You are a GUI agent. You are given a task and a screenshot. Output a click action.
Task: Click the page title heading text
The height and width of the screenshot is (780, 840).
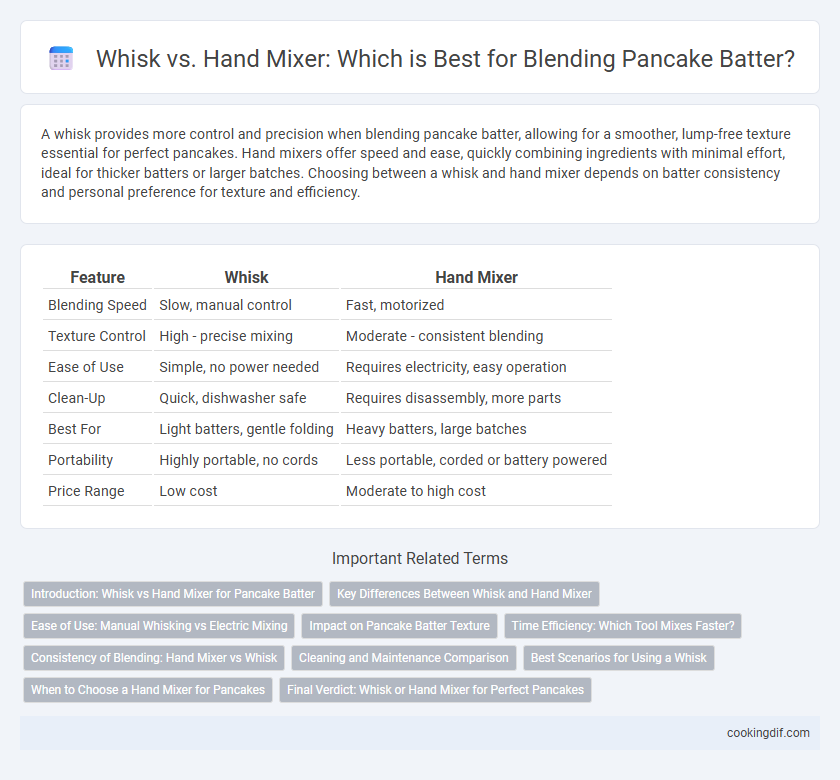[445, 58]
